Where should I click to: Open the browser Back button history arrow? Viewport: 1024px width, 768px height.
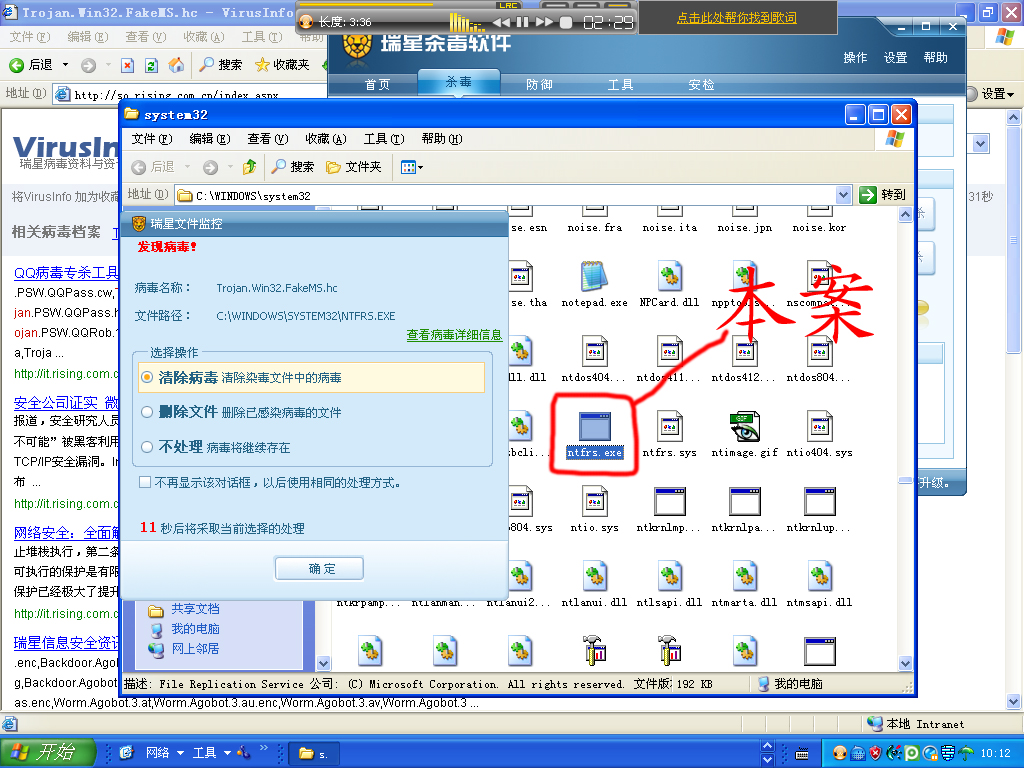pyautogui.click(x=65, y=65)
